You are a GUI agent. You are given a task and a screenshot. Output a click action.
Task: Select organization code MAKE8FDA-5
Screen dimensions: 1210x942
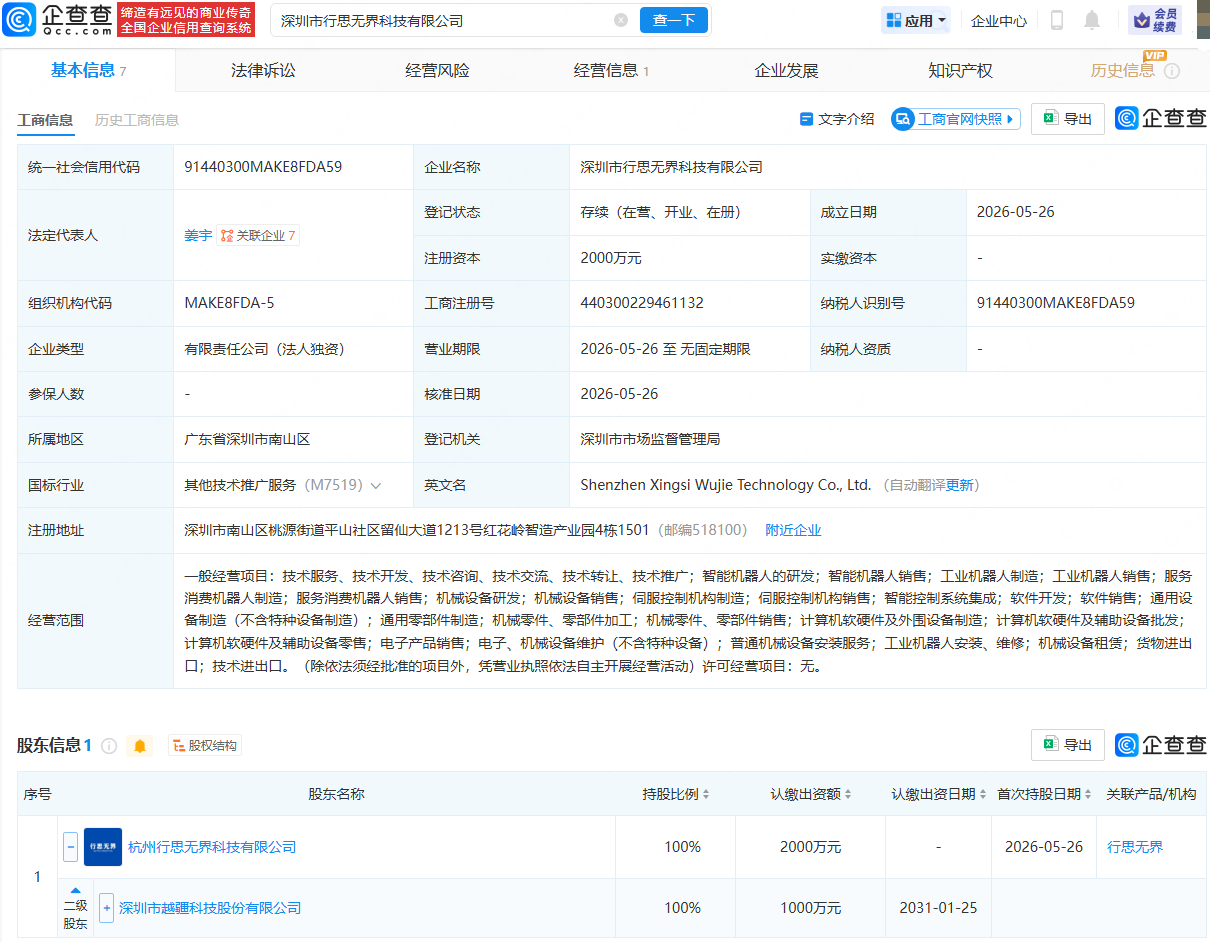click(x=229, y=303)
